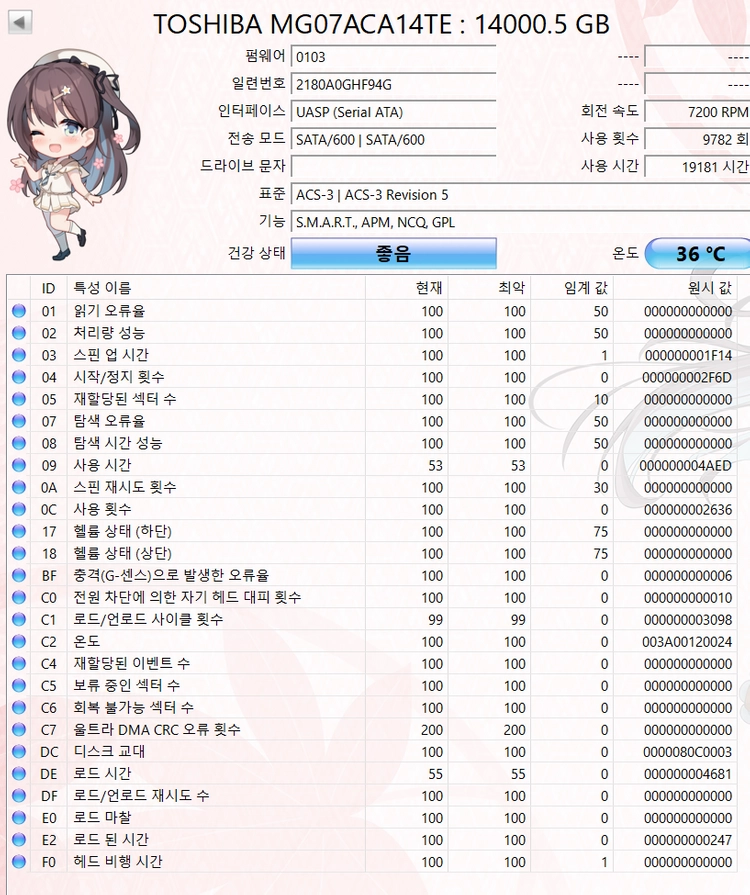Click power-on count field 9782 회
This screenshot has width=750, height=895.
(x=697, y=140)
